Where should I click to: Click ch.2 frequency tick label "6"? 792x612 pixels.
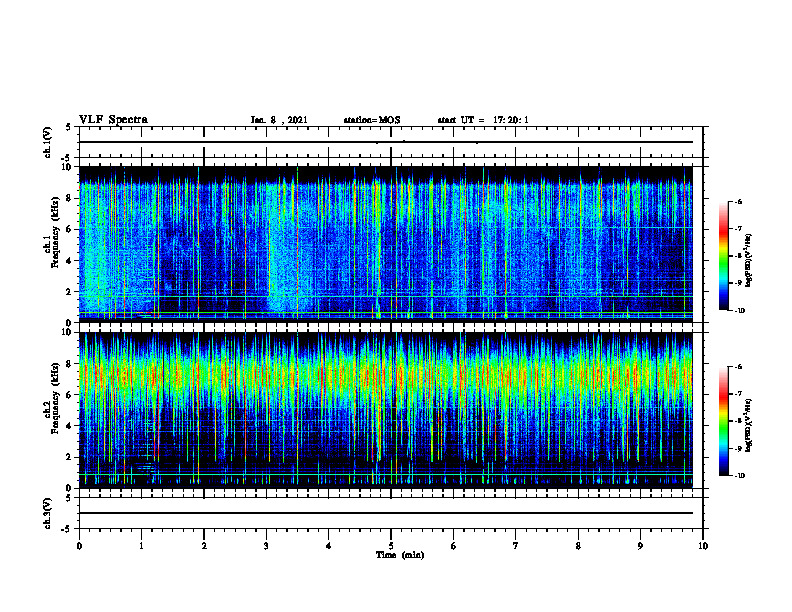click(70, 395)
